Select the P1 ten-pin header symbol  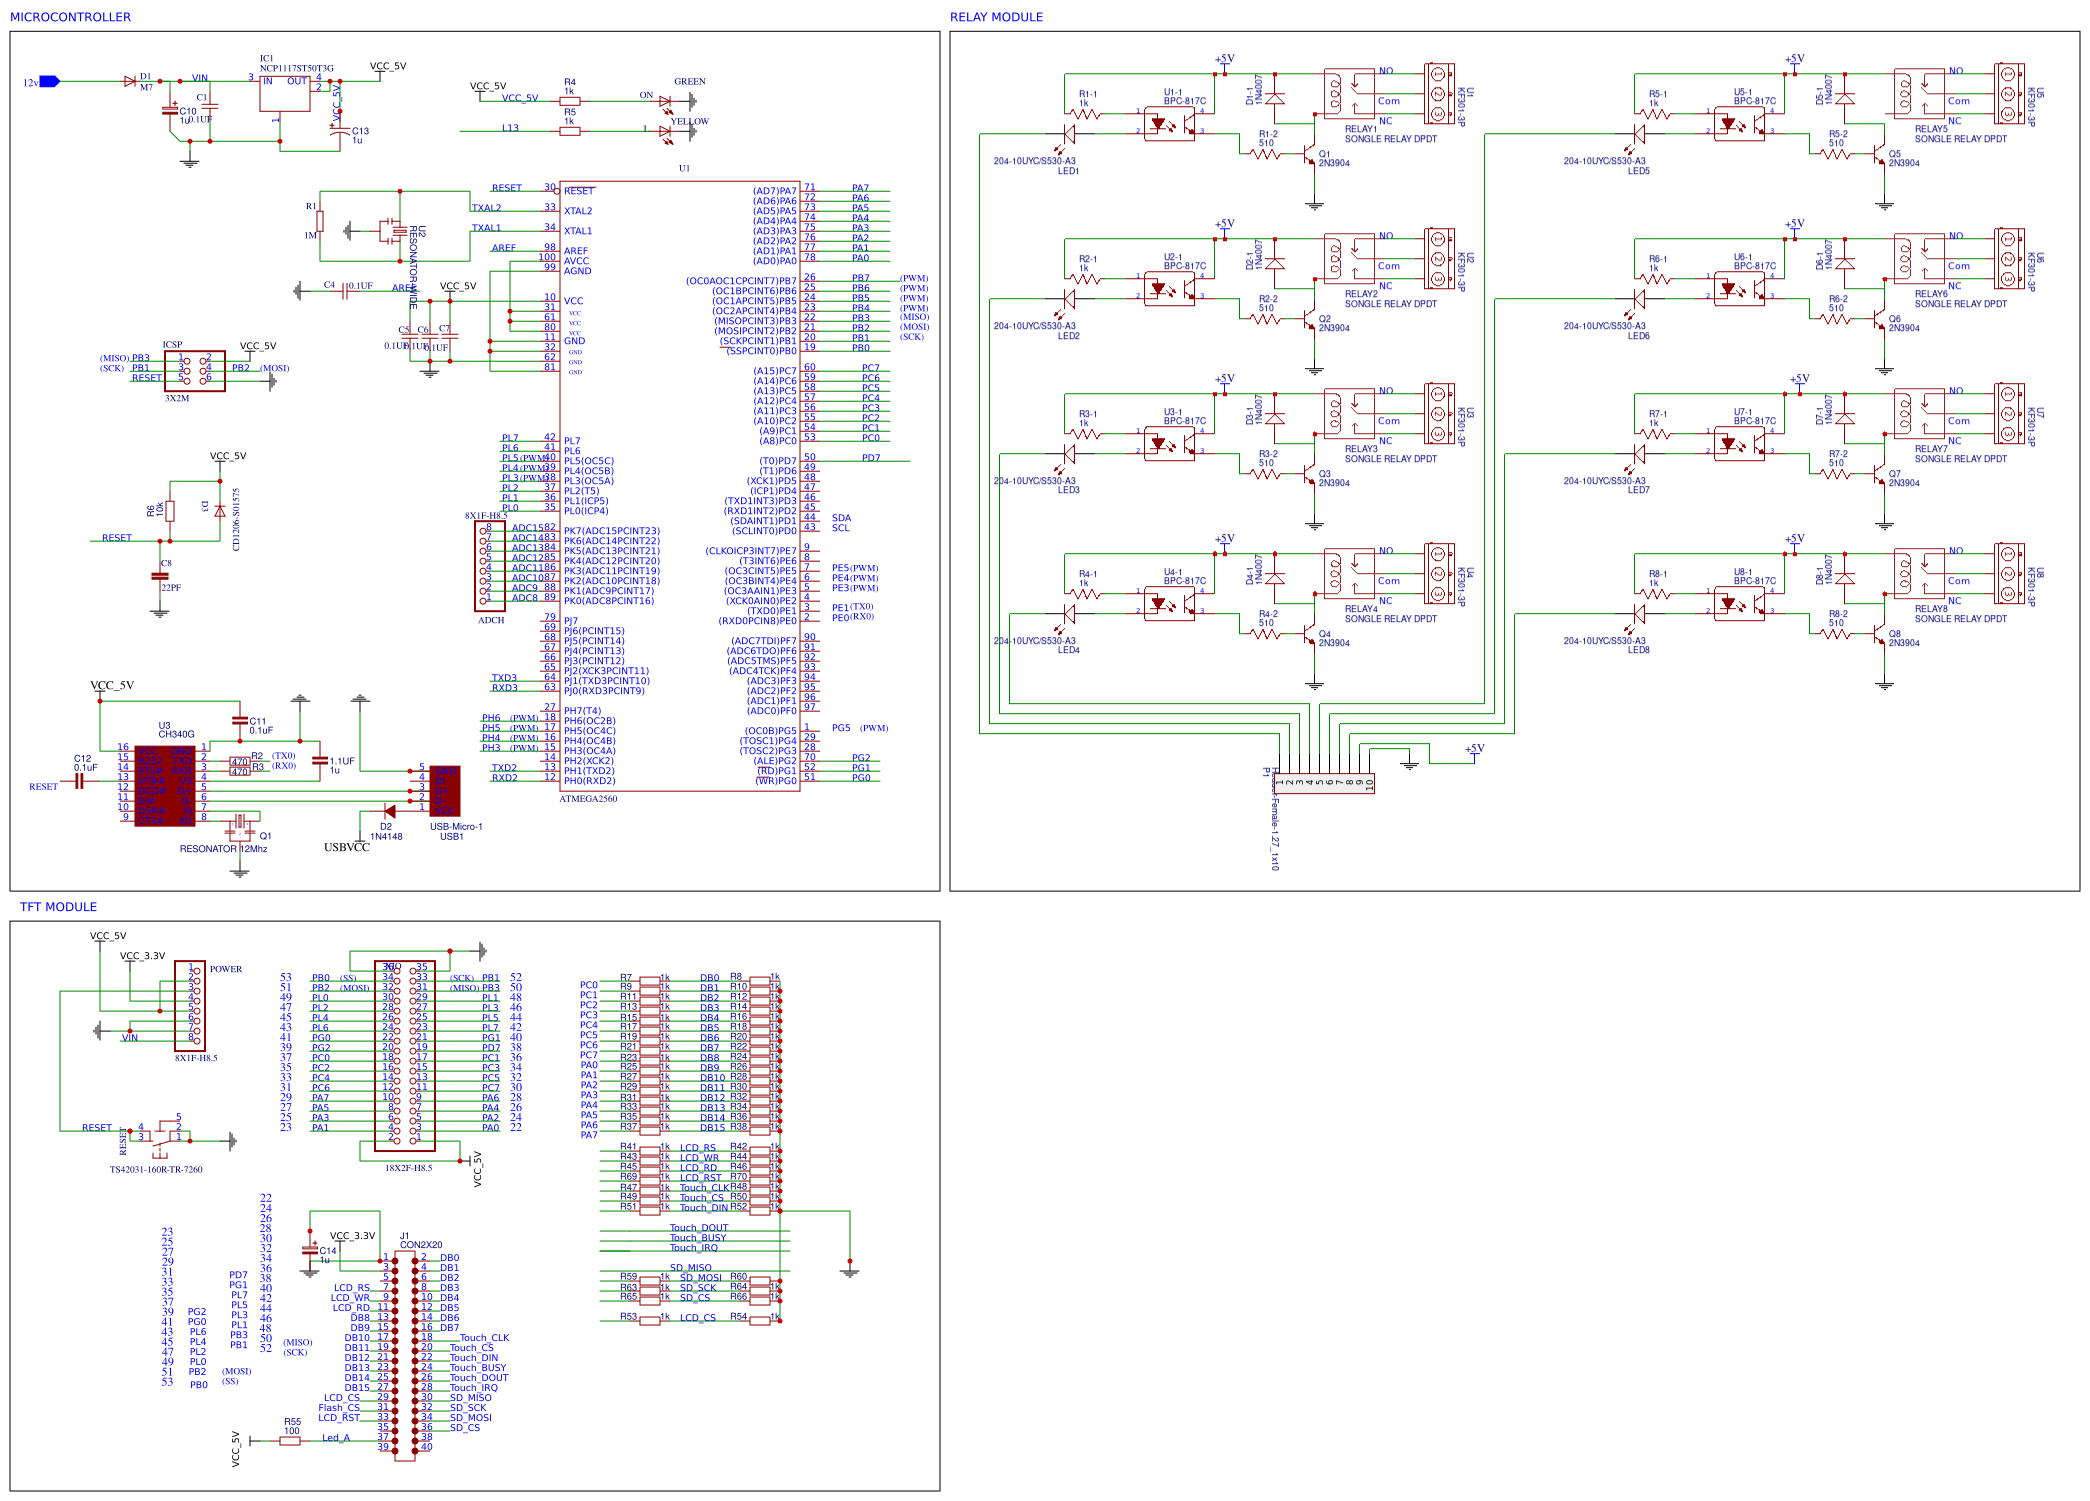point(1324,783)
